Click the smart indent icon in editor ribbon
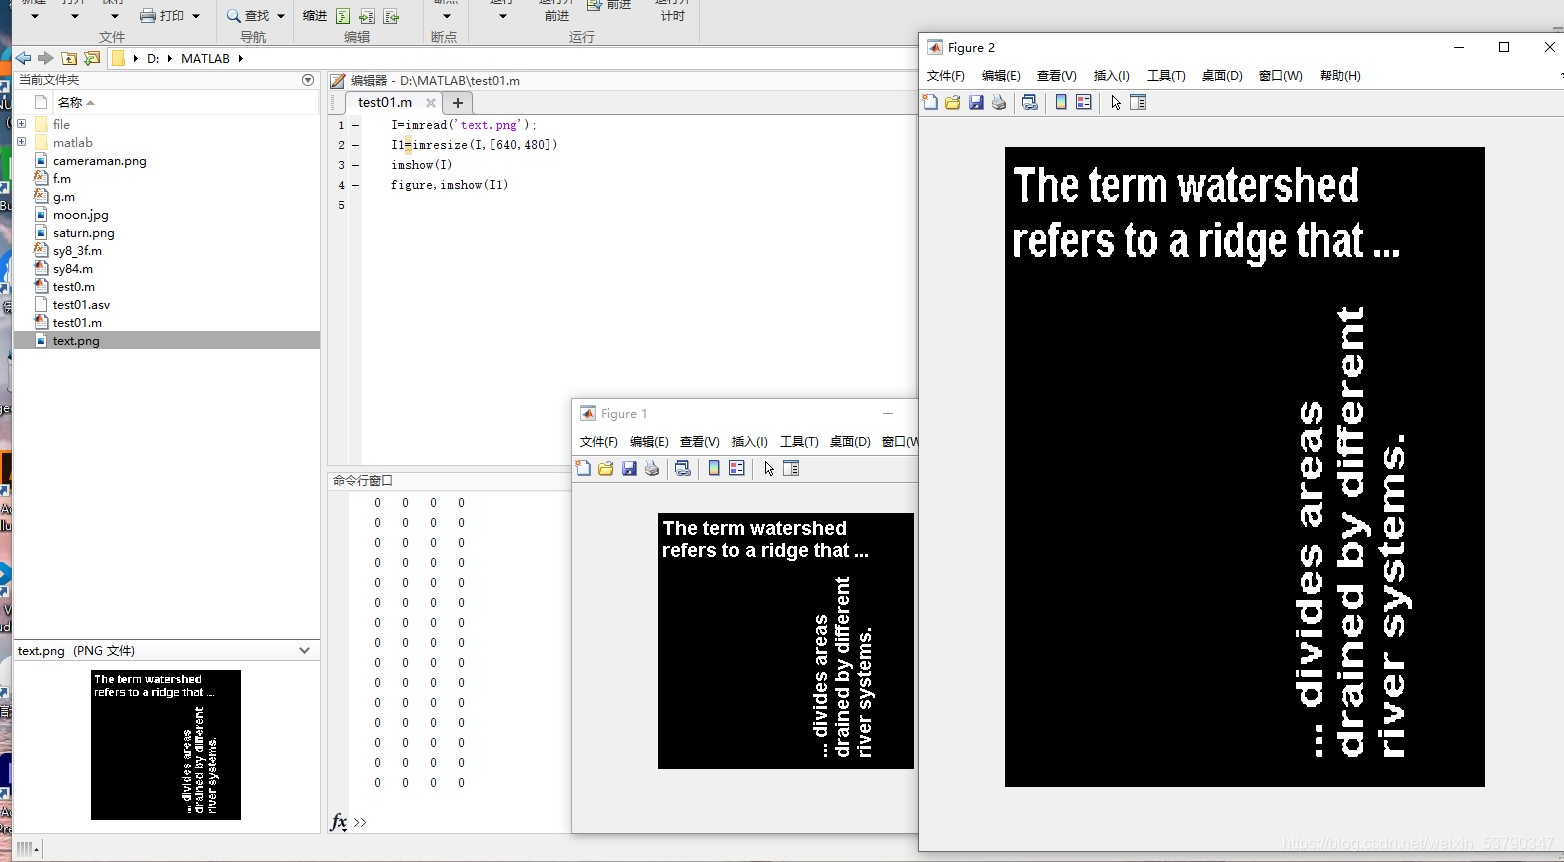 pyautogui.click(x=343, y=16)
